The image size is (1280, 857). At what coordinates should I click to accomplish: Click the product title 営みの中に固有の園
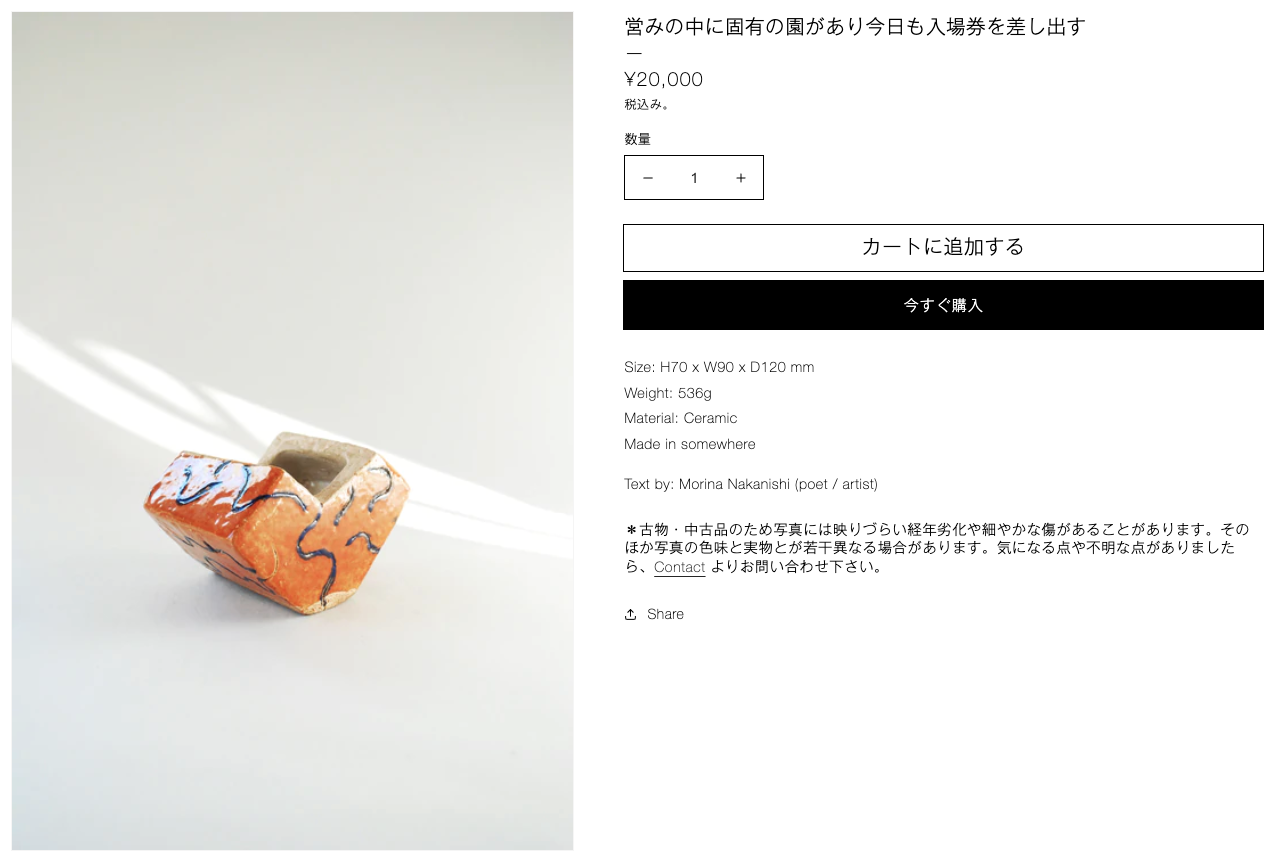855,27
